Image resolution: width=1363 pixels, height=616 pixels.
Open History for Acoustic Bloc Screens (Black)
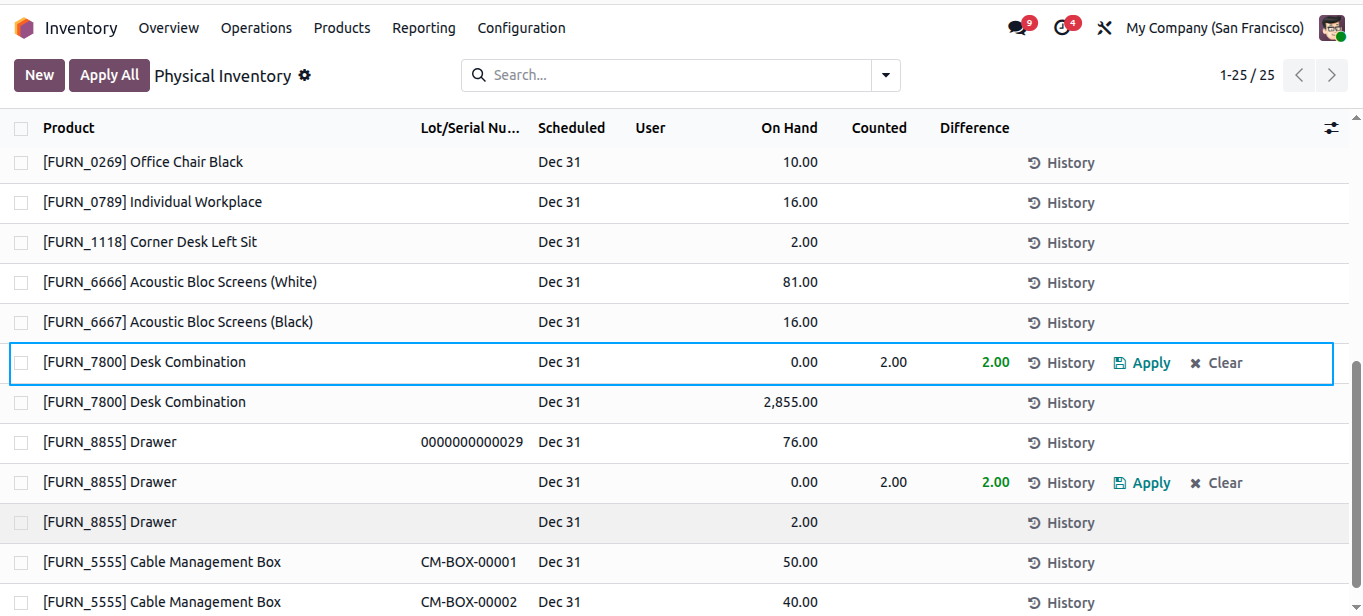click(x=1061, y=323)
